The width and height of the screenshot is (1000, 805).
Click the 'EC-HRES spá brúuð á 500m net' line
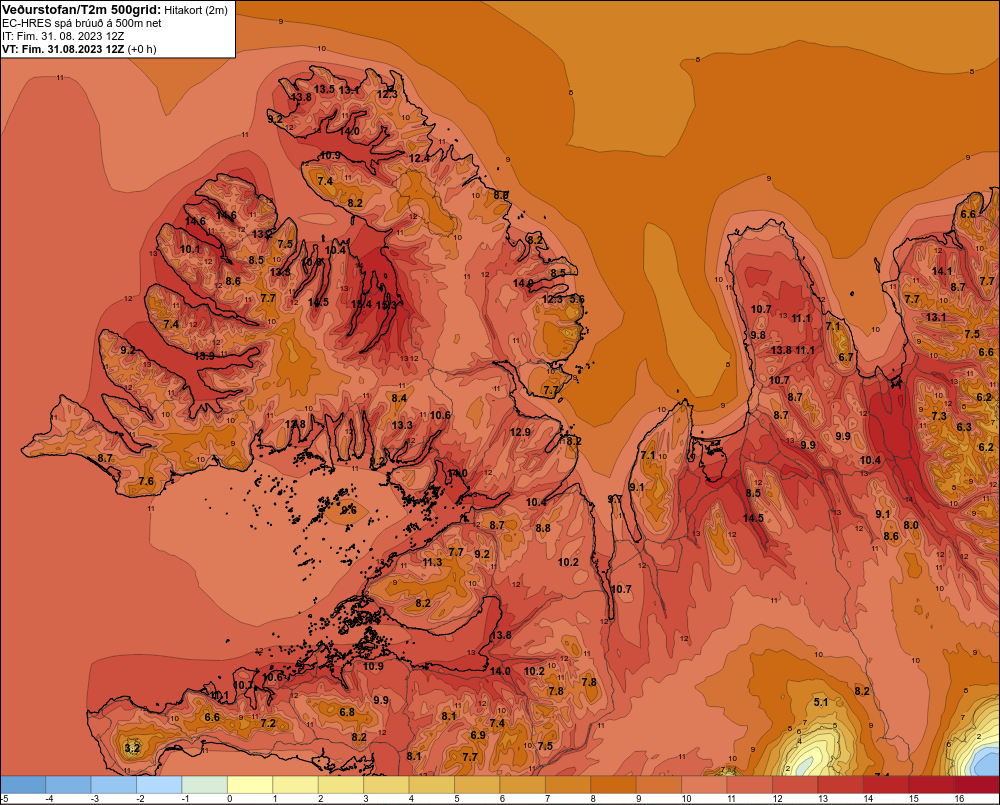82,24
